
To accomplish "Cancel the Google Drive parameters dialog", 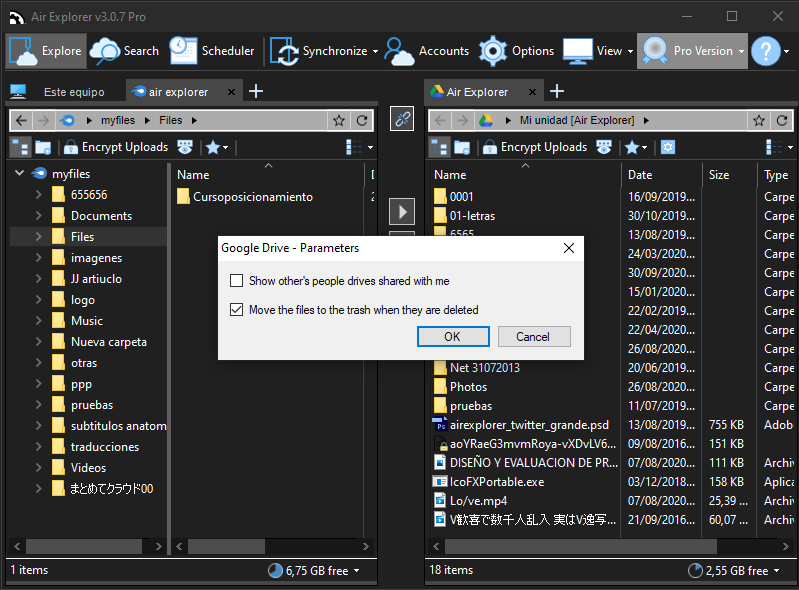I will (x=534, y=337).
